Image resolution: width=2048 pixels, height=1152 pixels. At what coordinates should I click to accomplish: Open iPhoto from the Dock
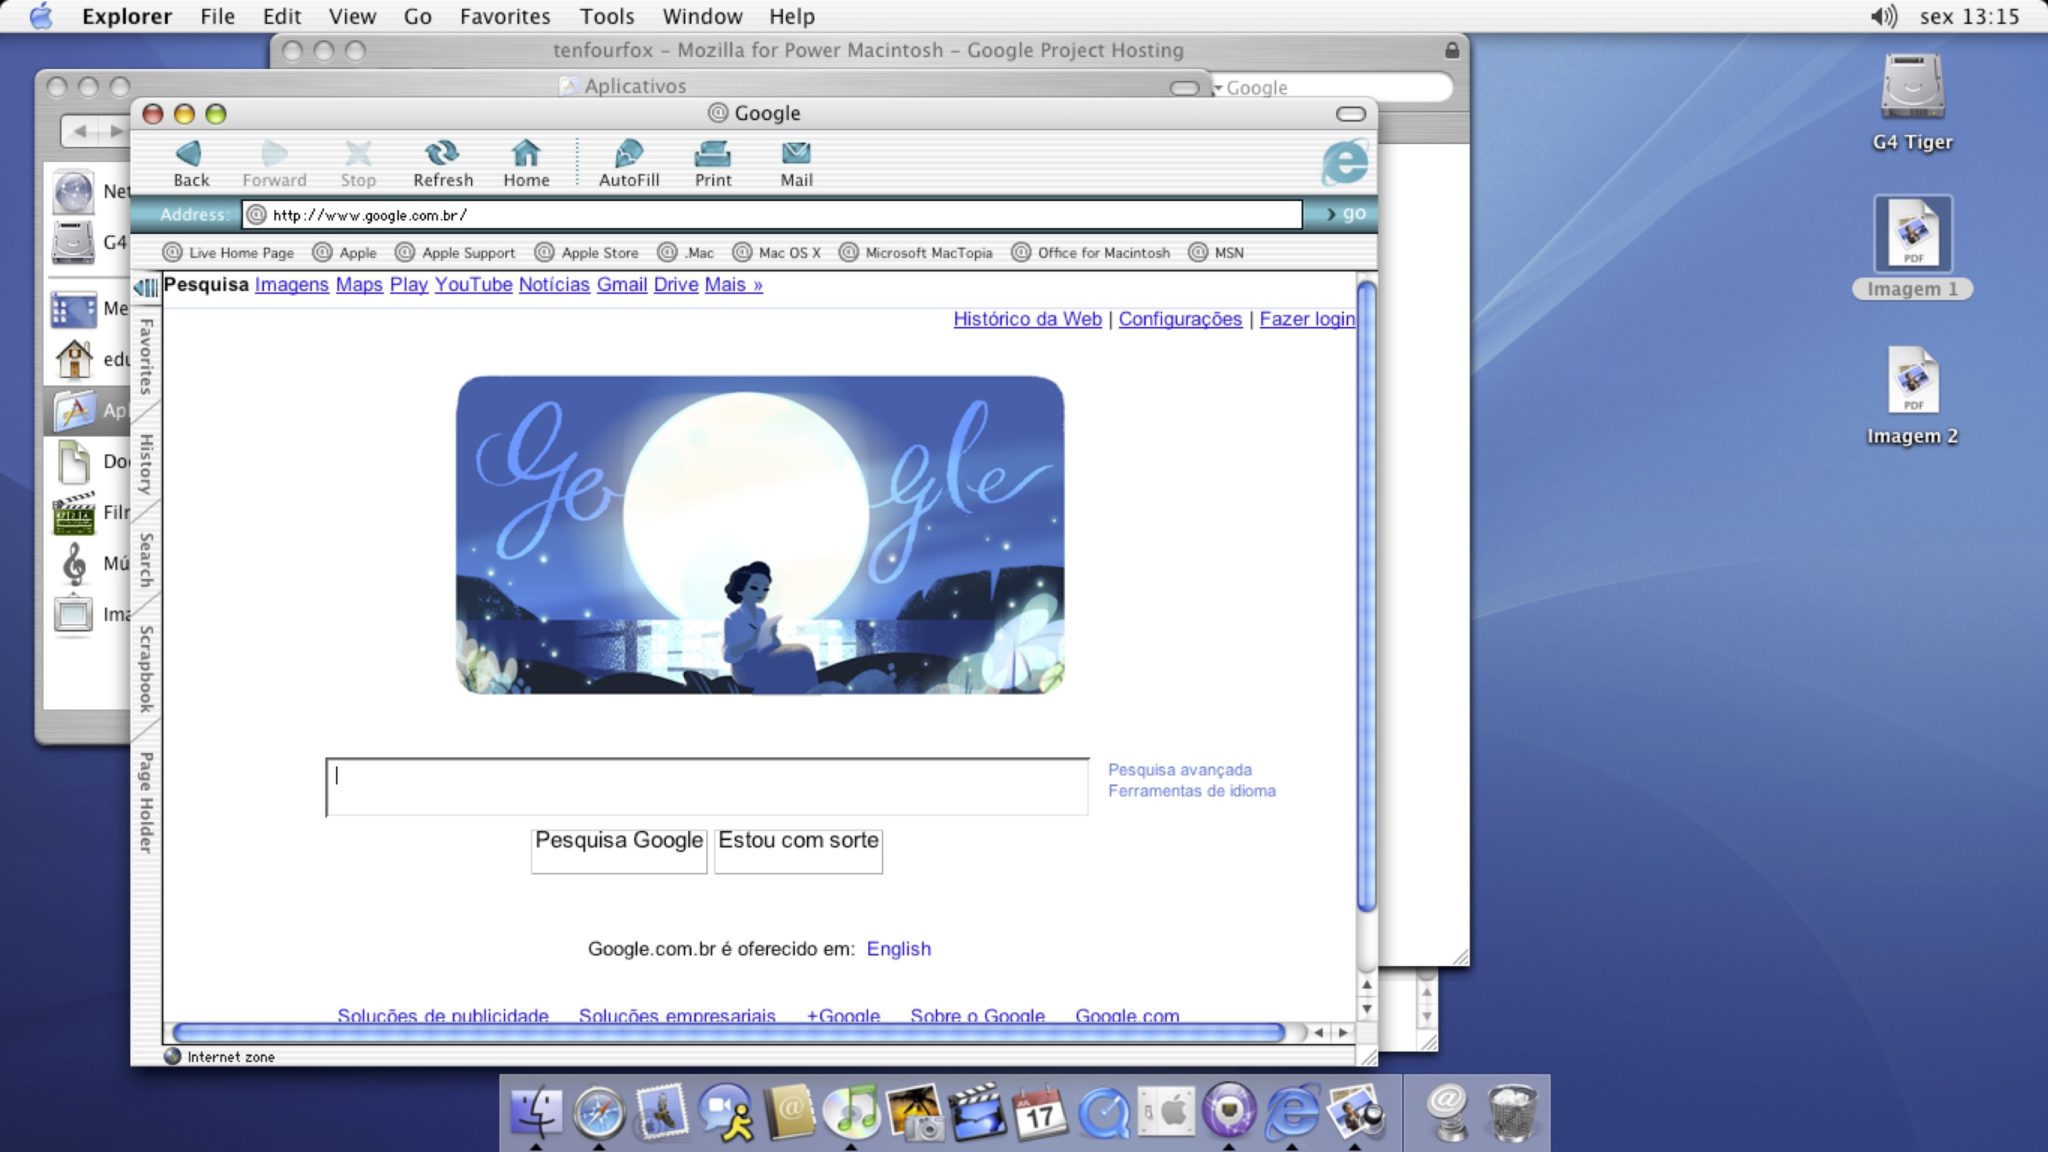[915, 1112]
